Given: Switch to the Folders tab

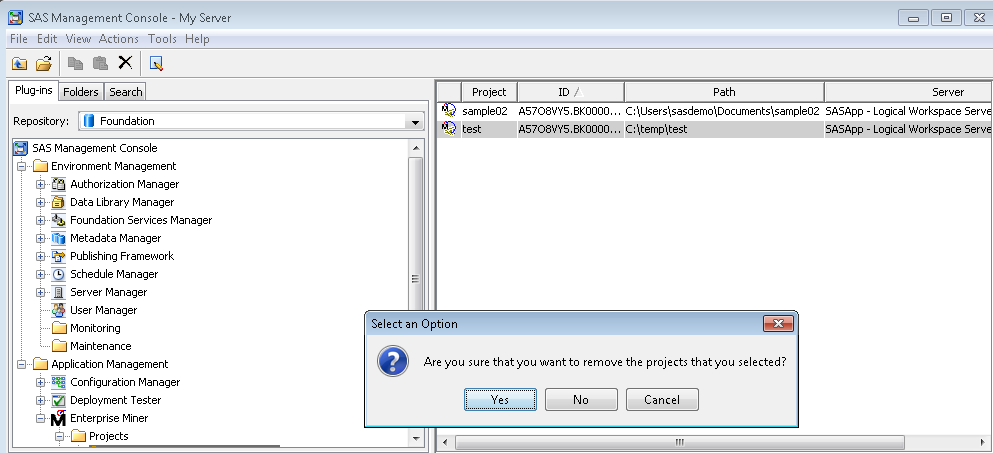Looking at the screenshot, I should click(x=81, y=92).
